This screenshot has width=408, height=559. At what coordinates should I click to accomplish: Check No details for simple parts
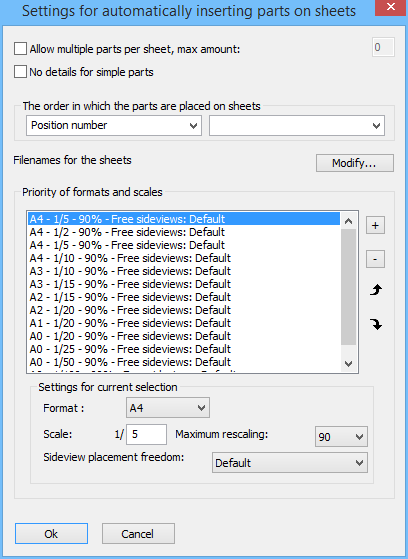click(20, 72)
